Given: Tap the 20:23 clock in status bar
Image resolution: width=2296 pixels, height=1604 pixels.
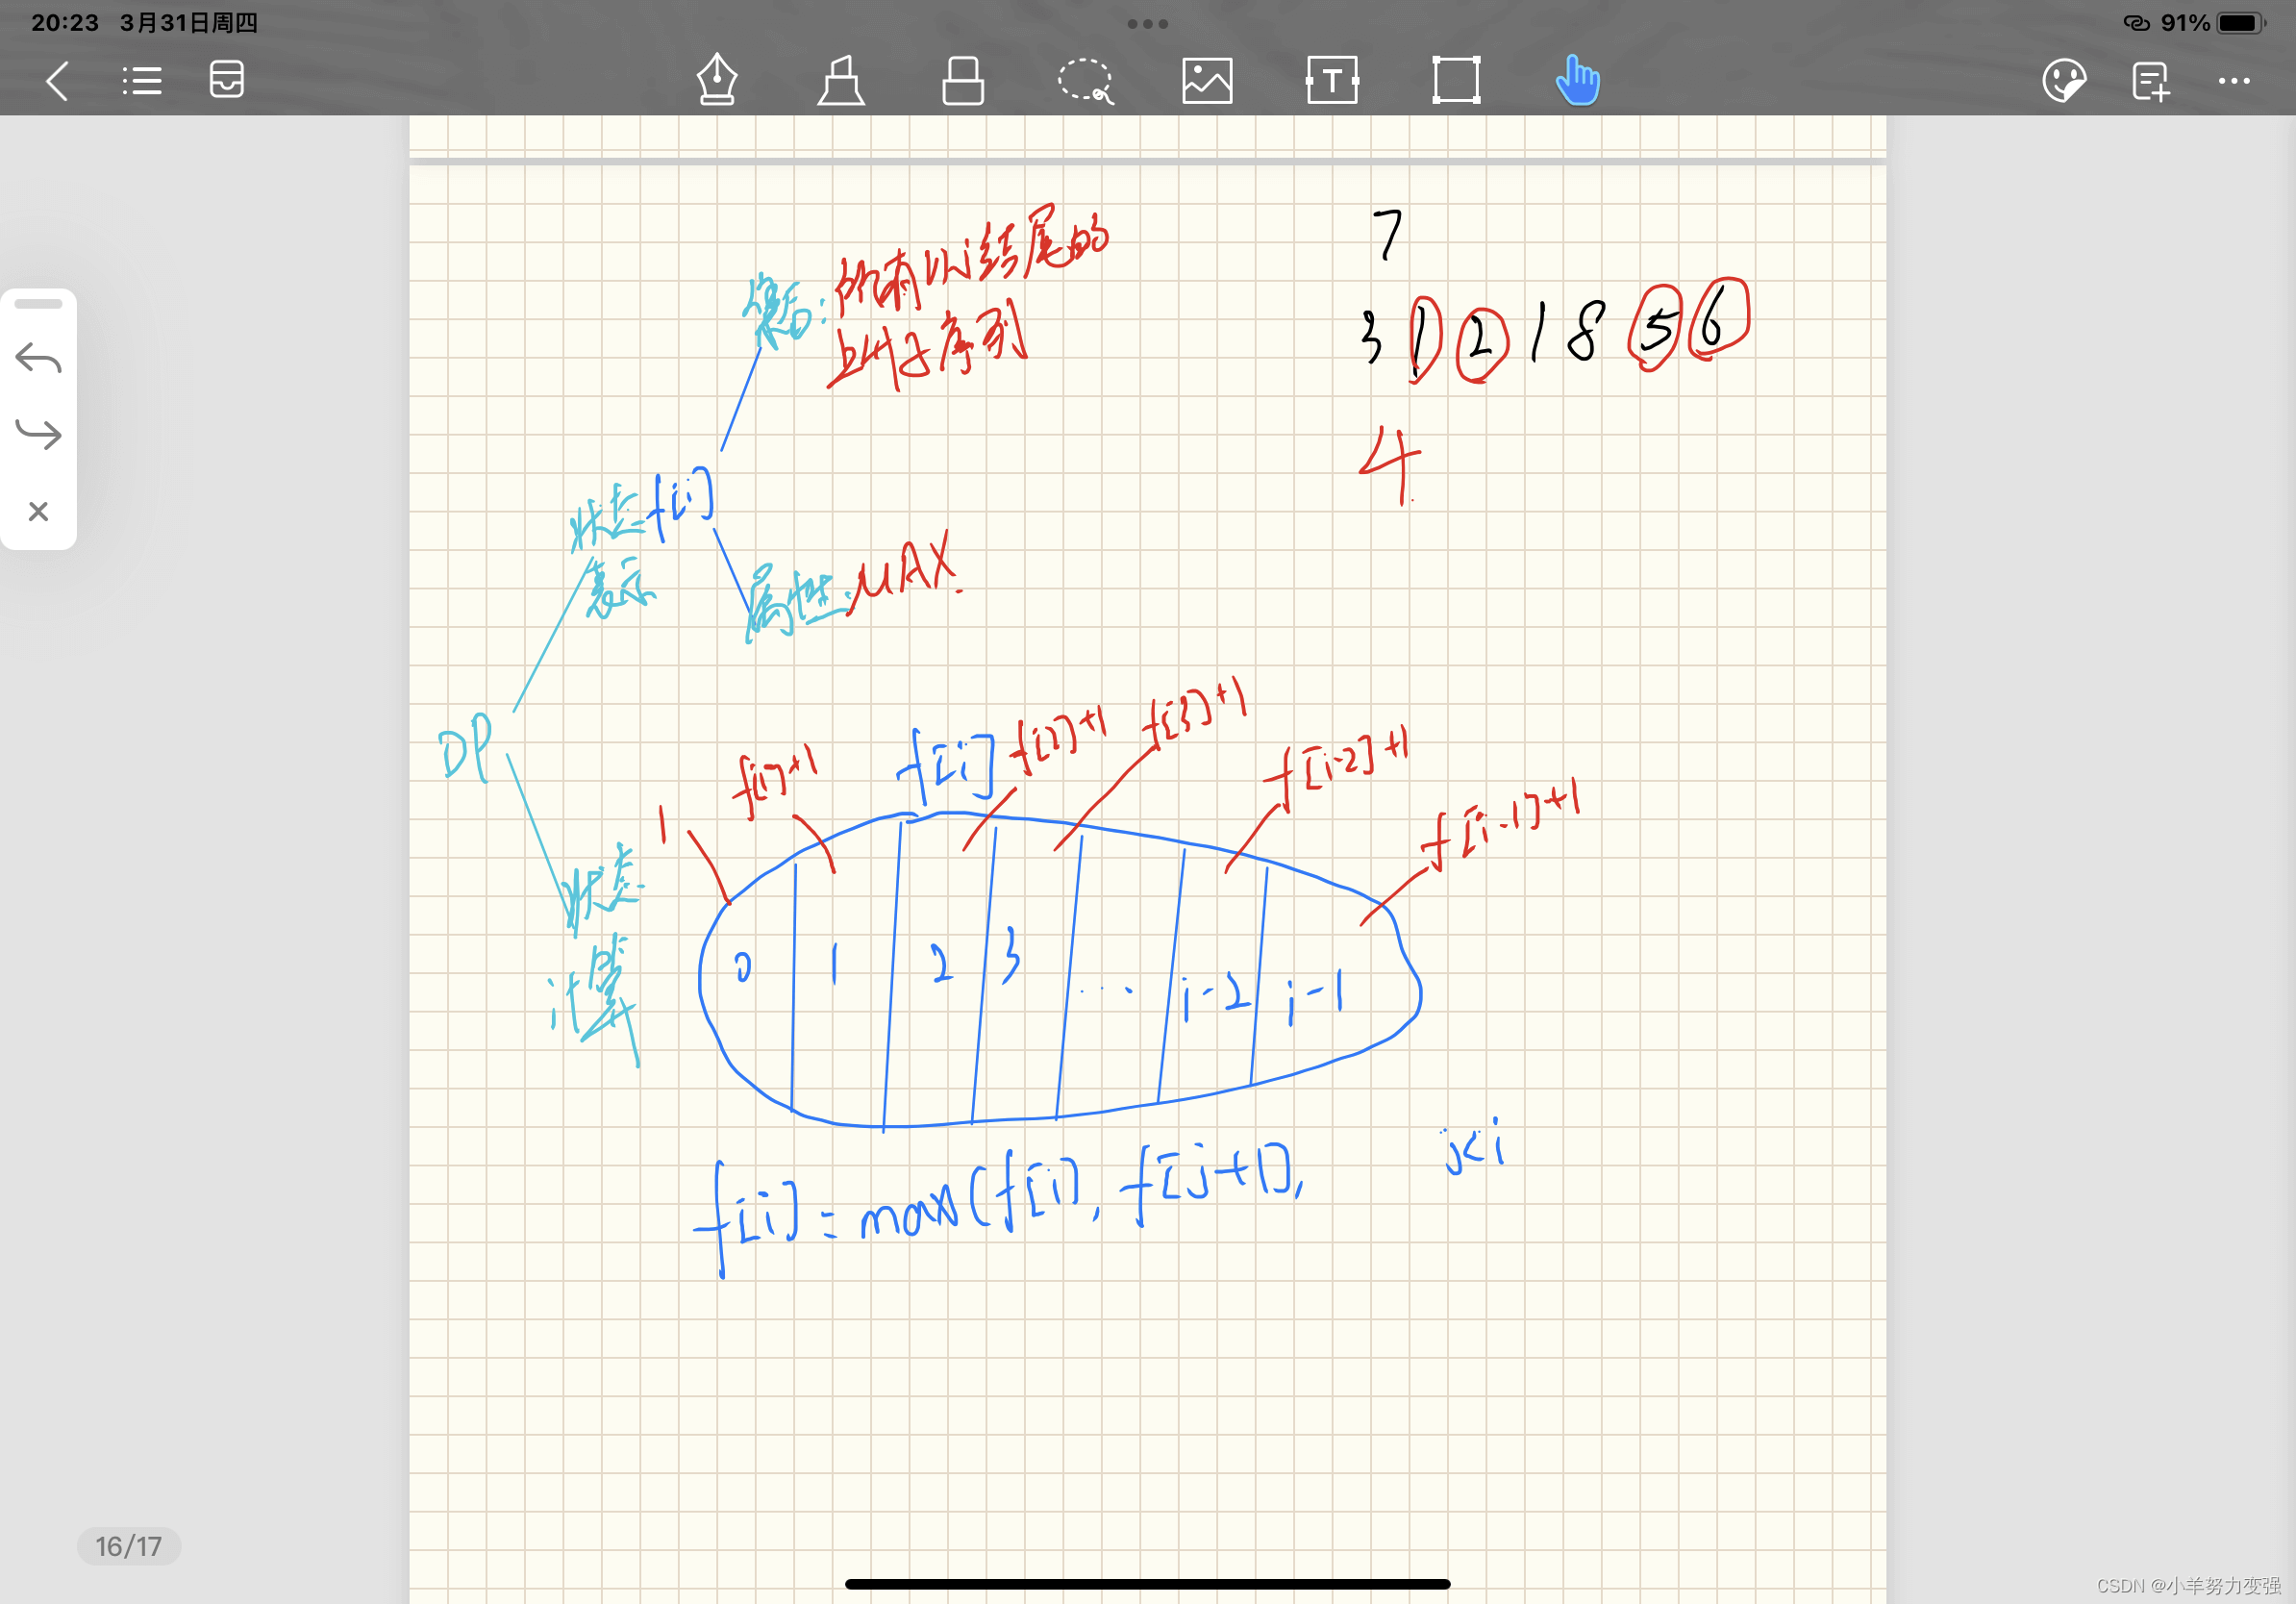Looking at the screenshot, I should tap(65, 23).
